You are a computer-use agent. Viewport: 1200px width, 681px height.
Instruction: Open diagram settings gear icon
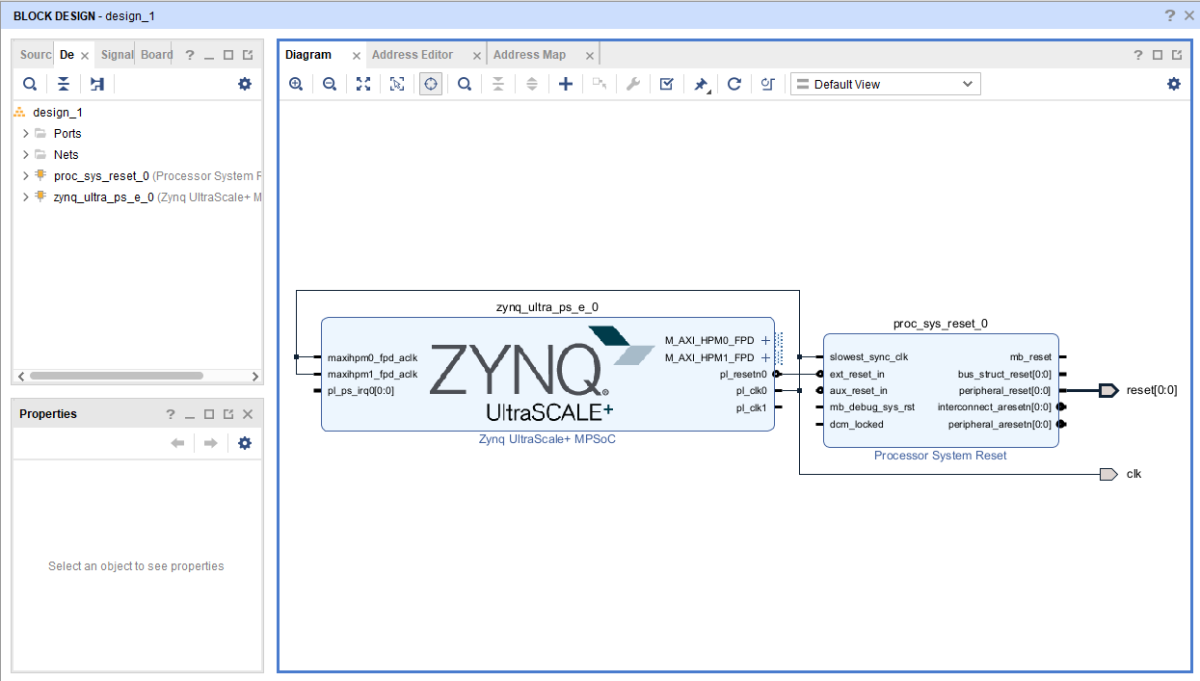(1174, 85)
